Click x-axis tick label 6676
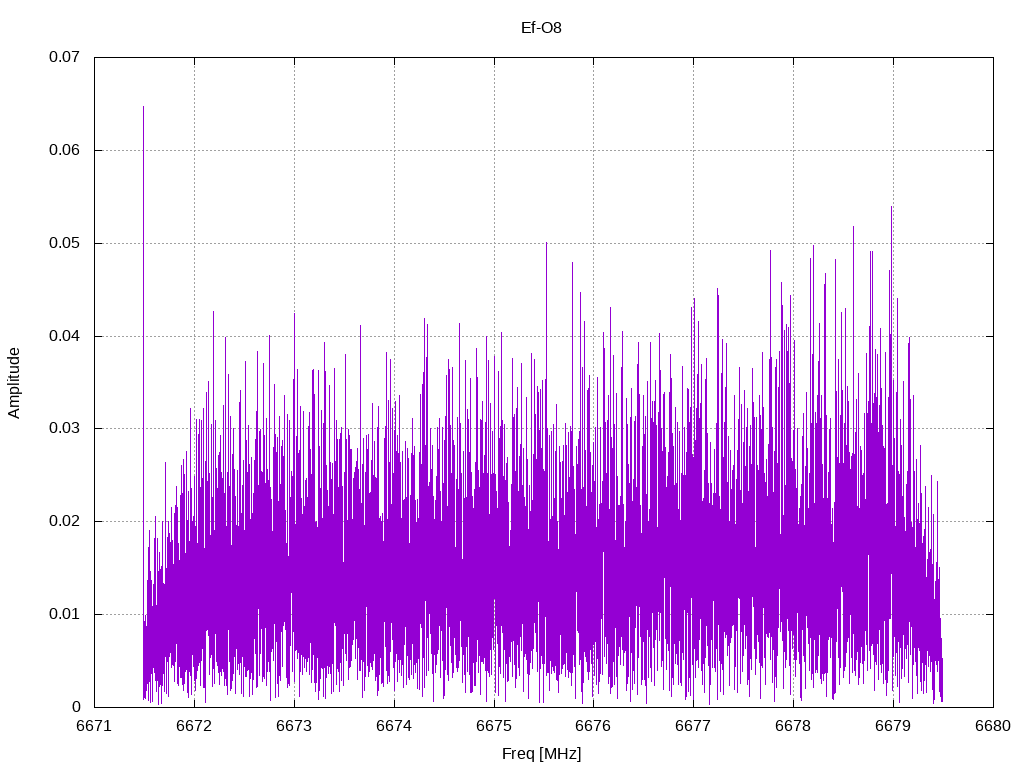Image resolution: width=1024 pixels, height=768 pixels. (x=594, y=726)
